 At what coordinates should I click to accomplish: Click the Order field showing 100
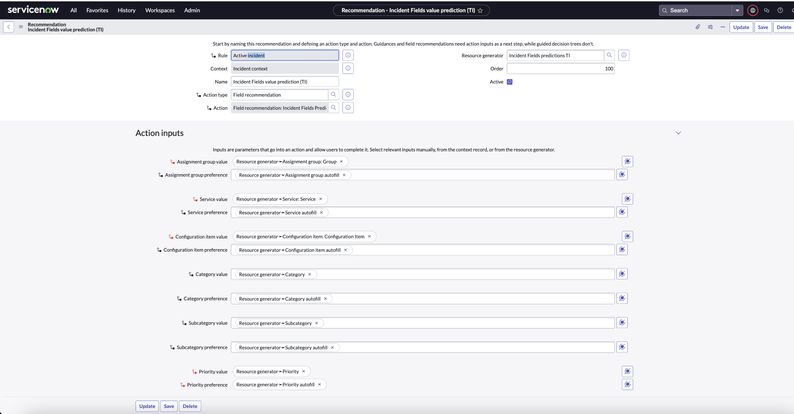pyautogui.click(x=561, y=68)
